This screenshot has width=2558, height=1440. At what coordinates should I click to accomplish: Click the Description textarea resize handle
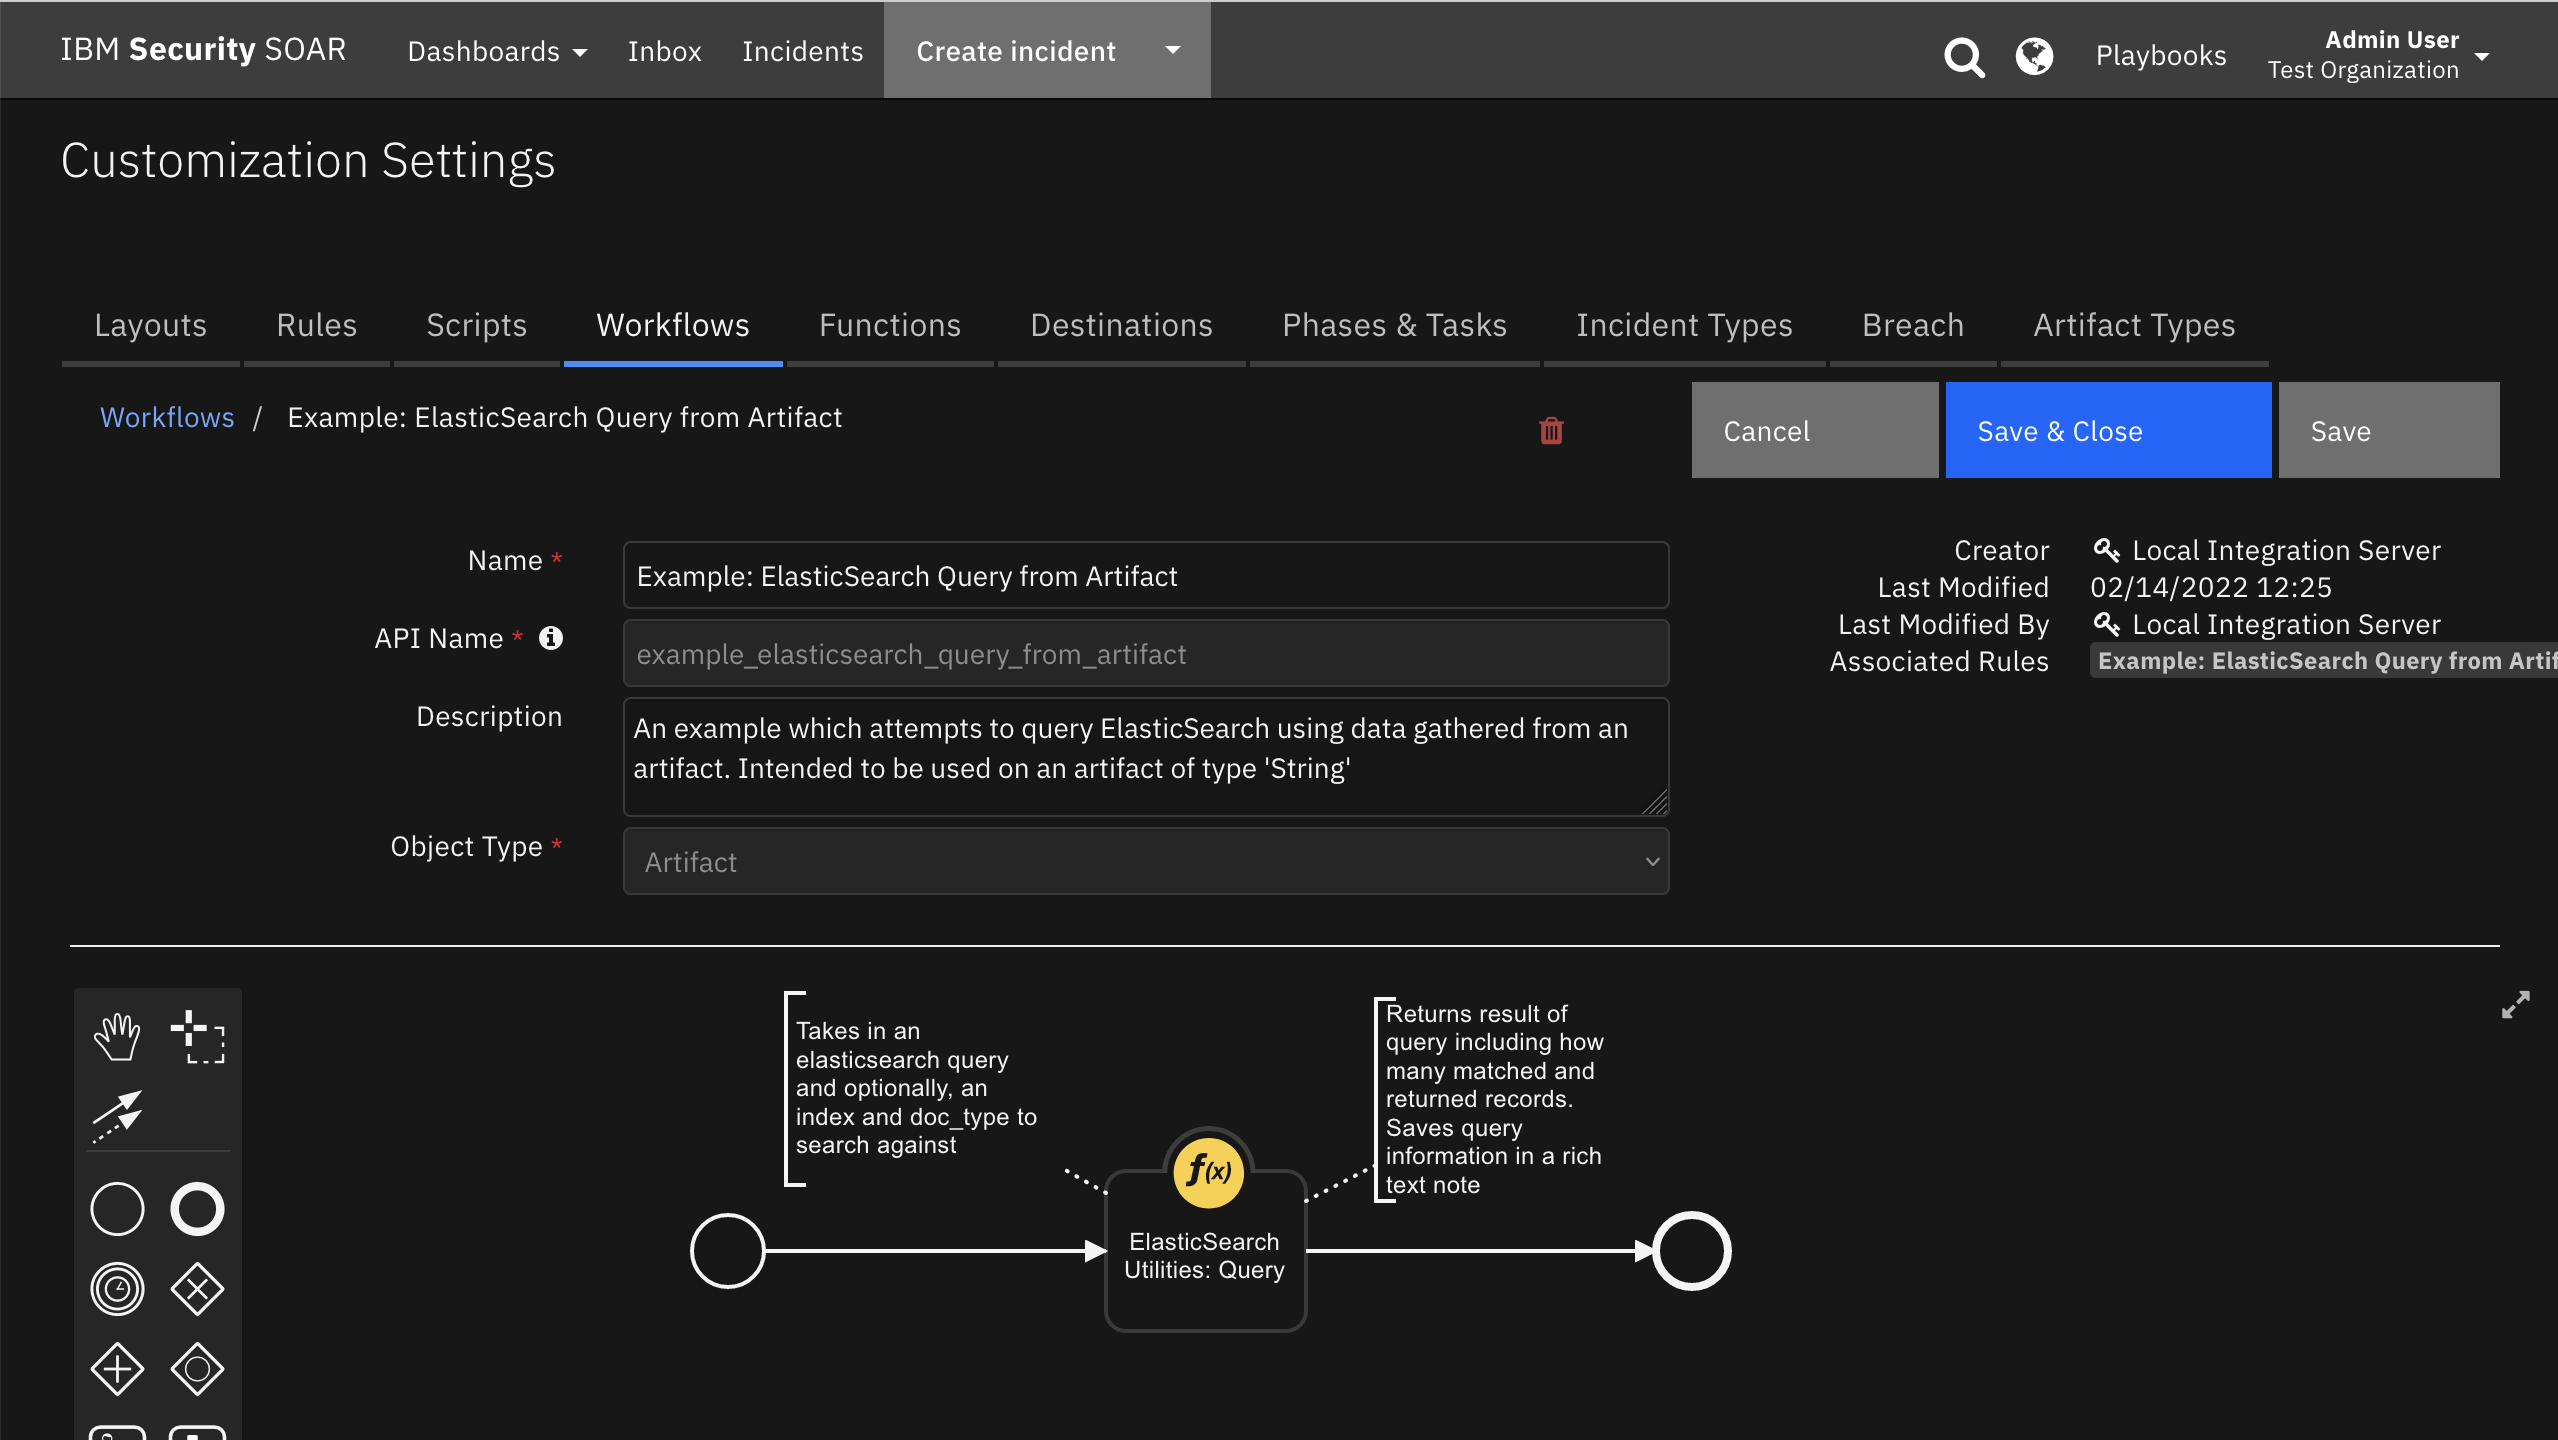click(1655, 803)
